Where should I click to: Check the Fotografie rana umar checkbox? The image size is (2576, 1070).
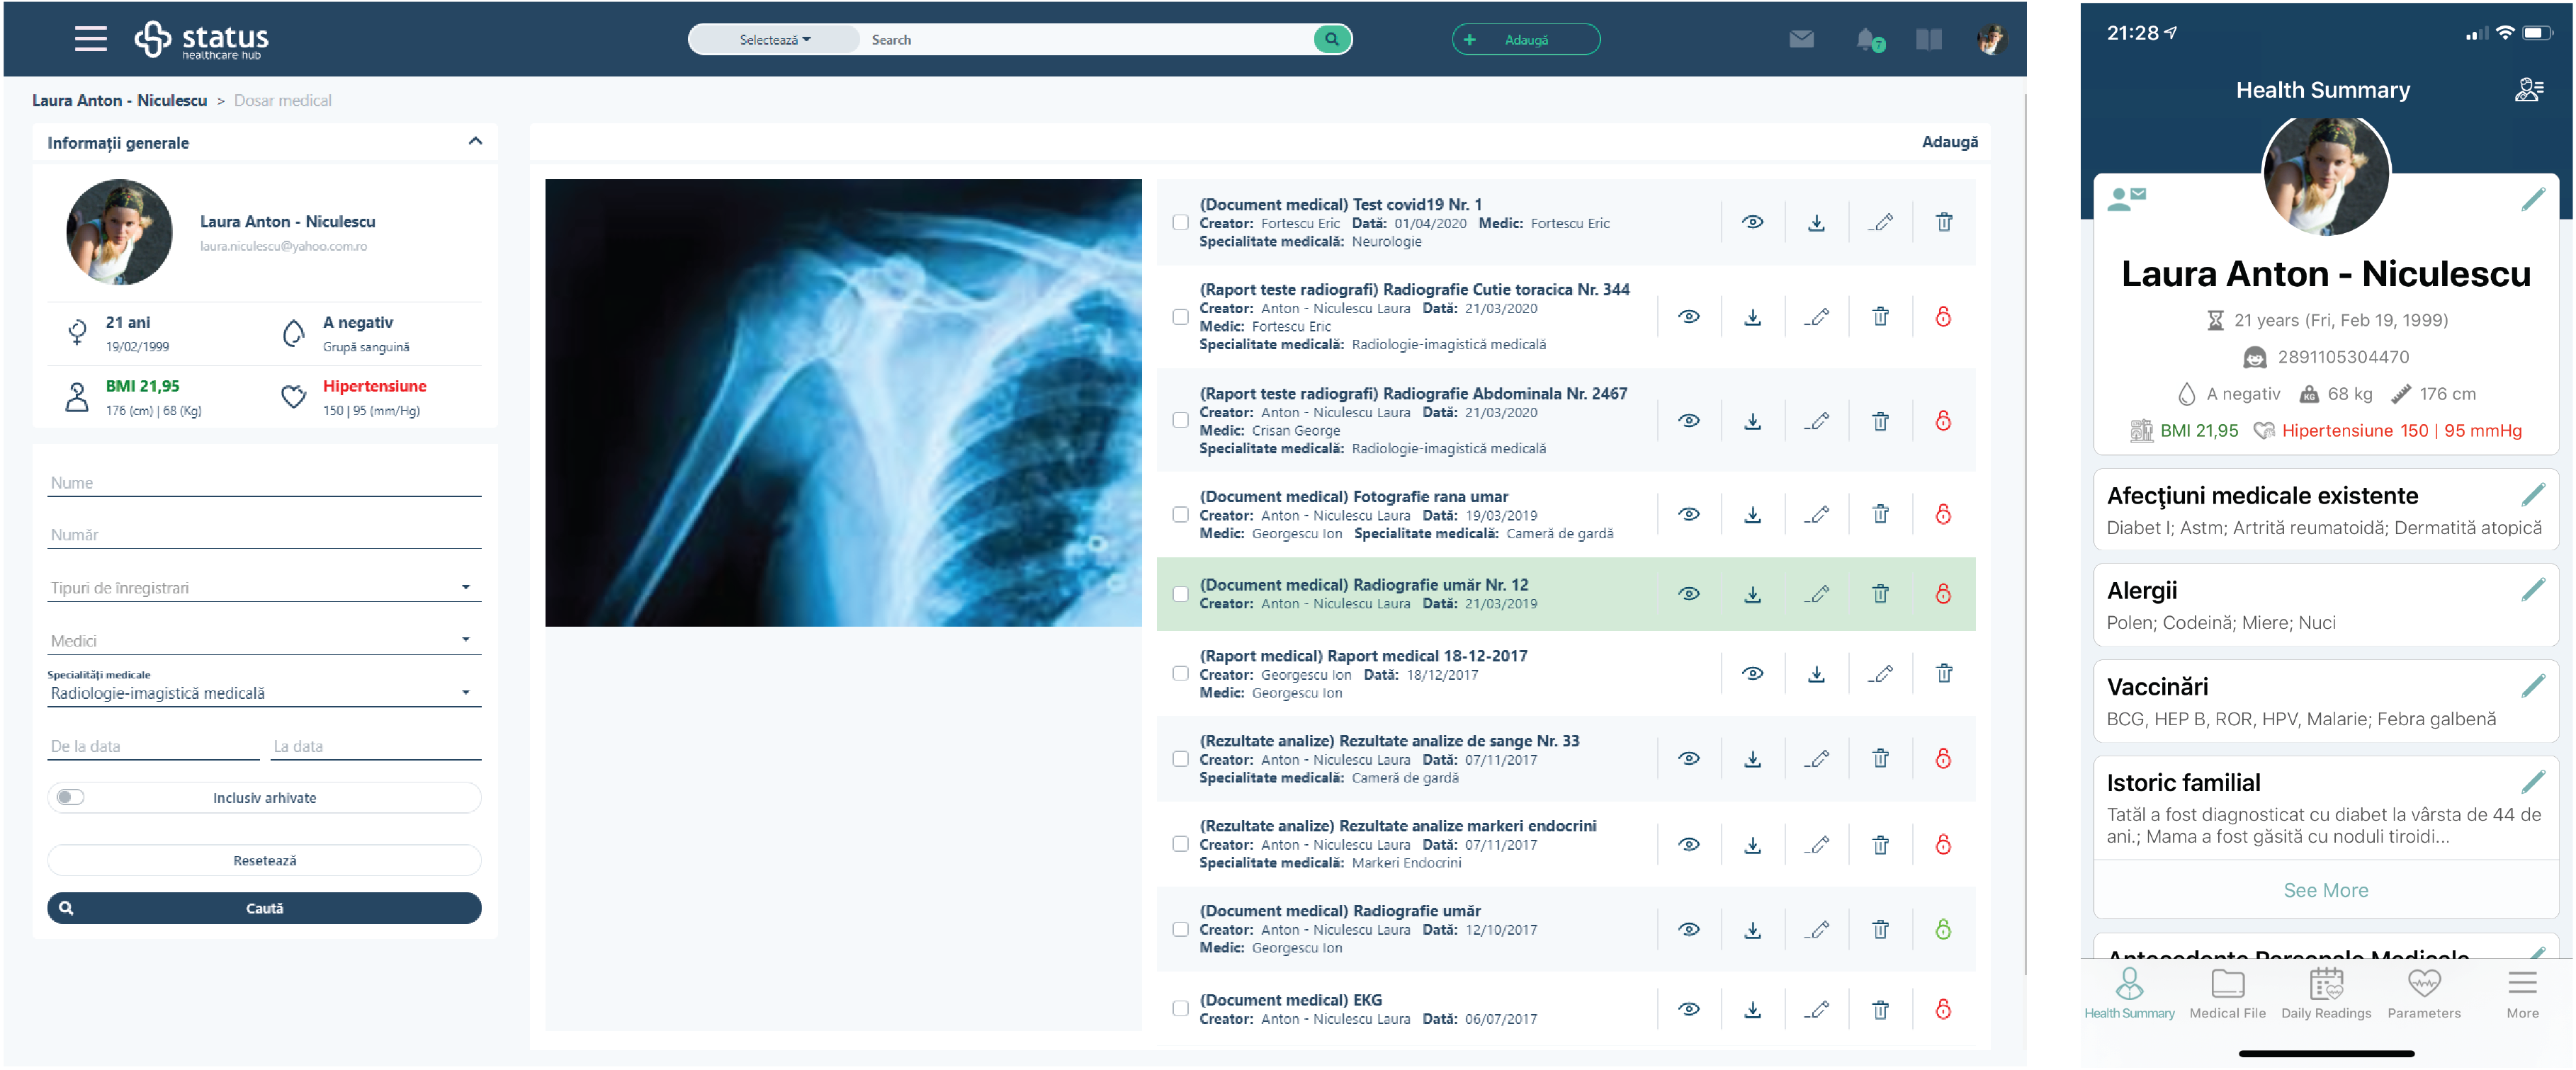[x=1180, y=514]
